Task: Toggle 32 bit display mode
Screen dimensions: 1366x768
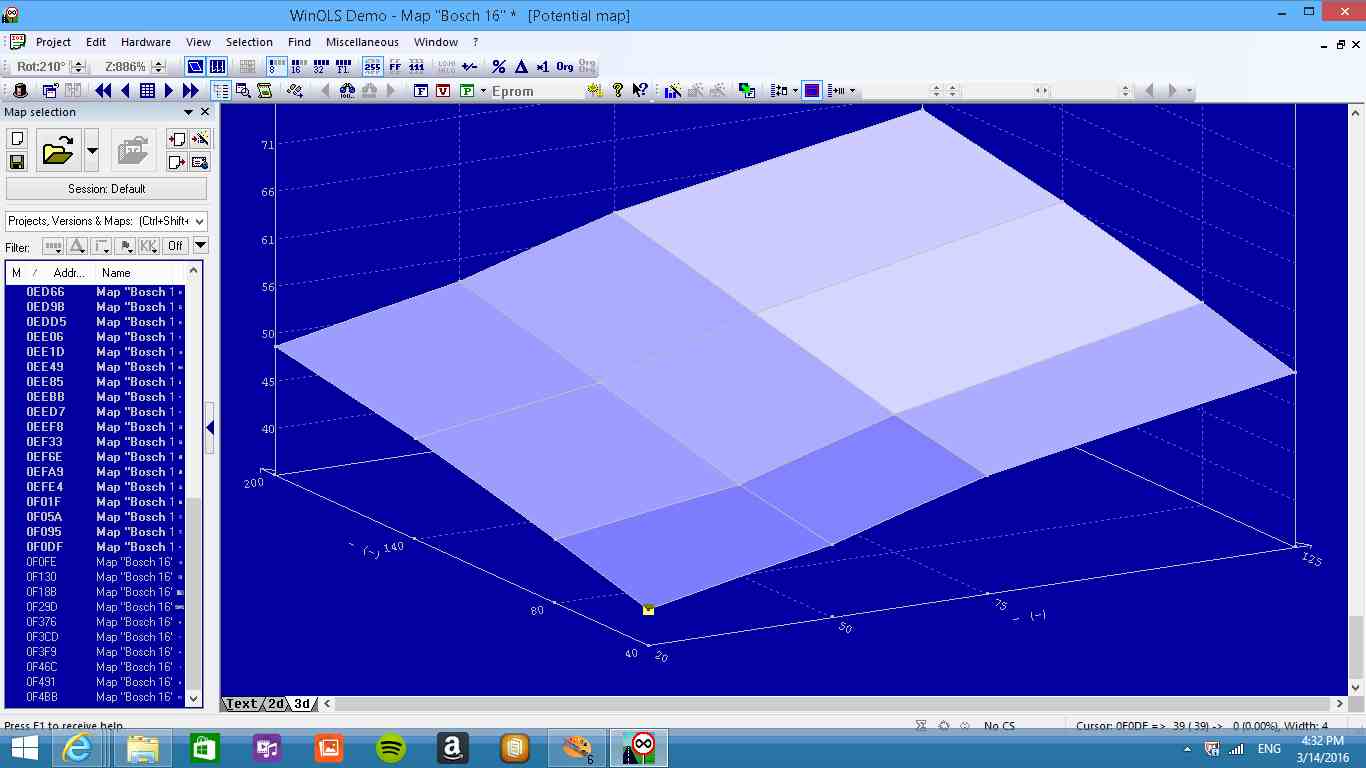Action: 320,67
